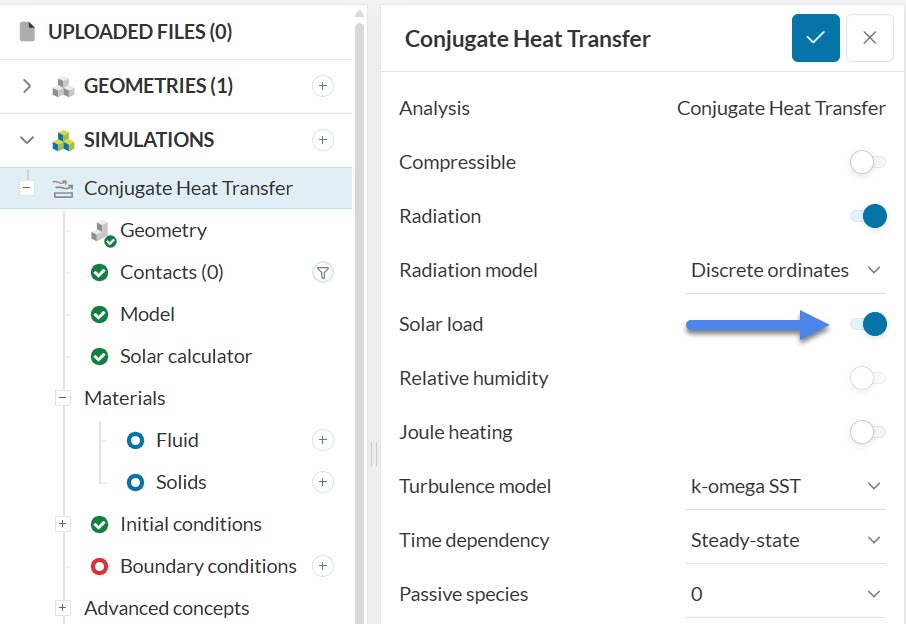This screenshot has height=624, width=906.
Task: Close the Conjugate Heat Transfer panel
Action: (870, 38)
